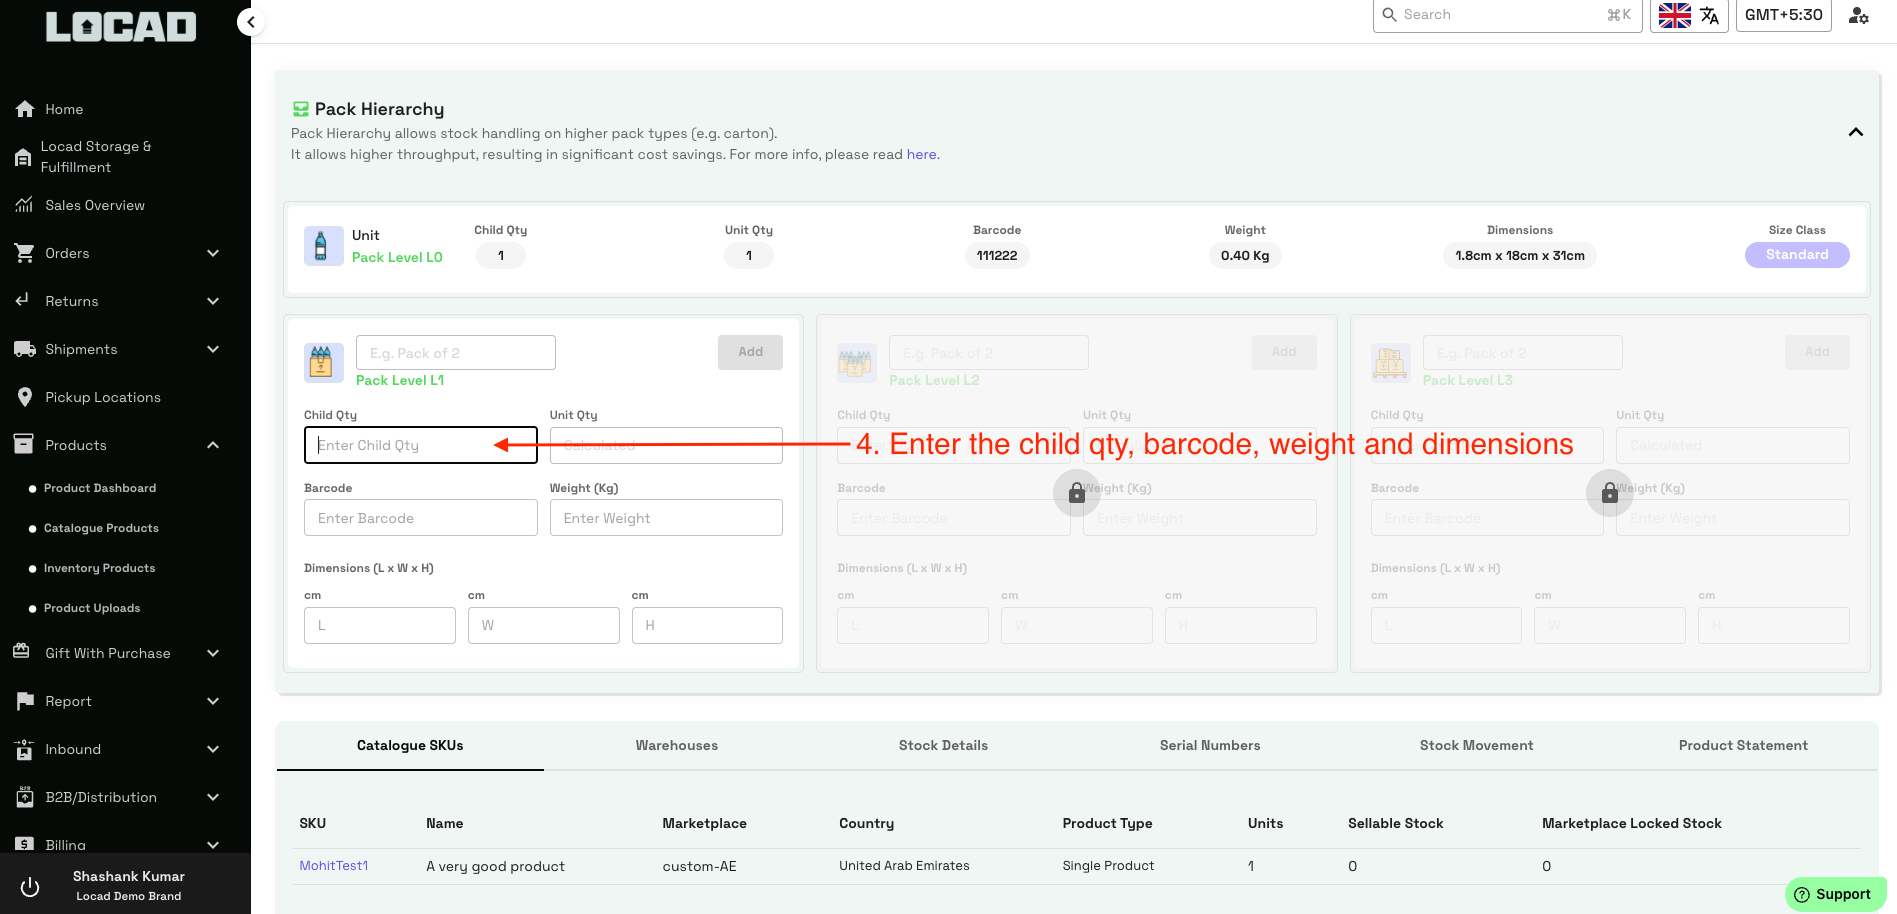Open the Home icon in sidebar
1897x914 pixels.
[x=25, y=109]
